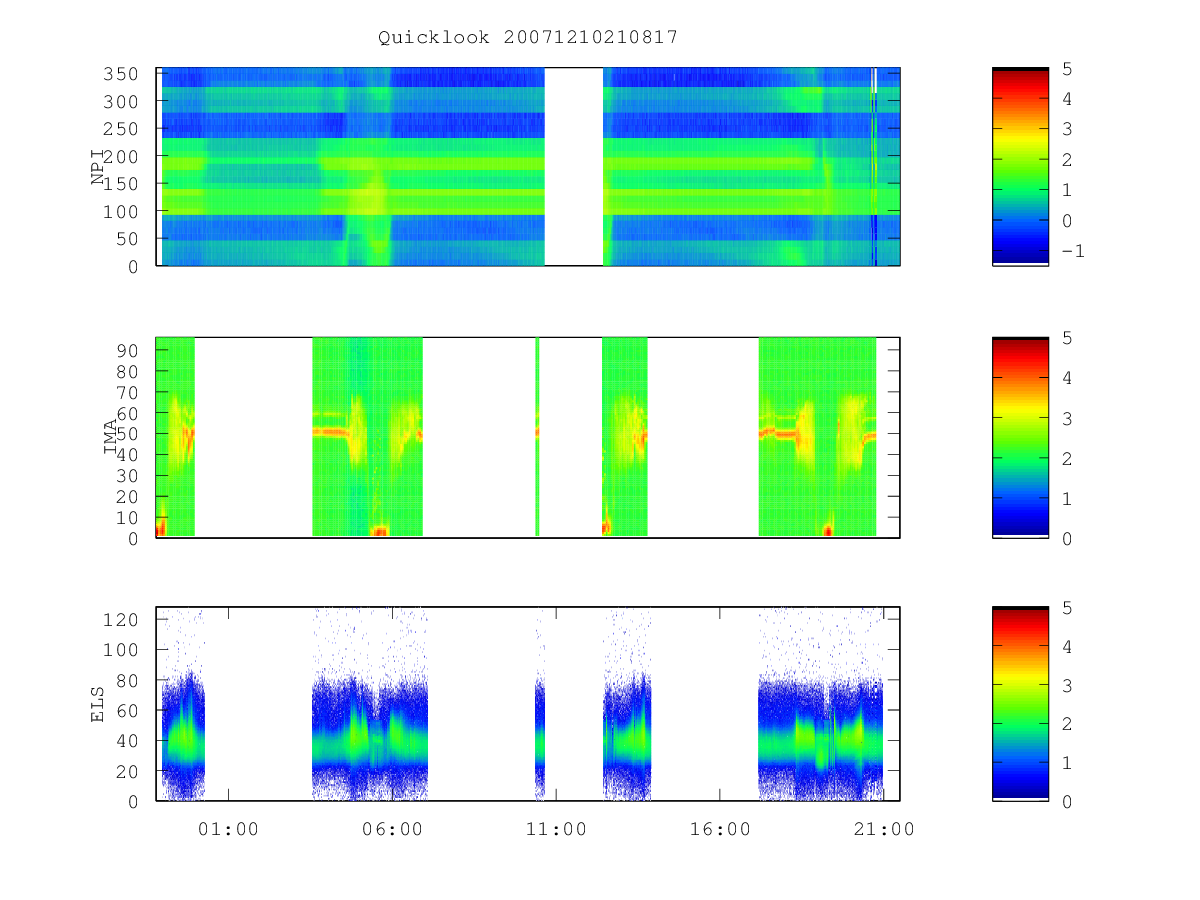The width and height of the screenshot is (1200, 900).
Task: Click the 16:00 time tick label
Action: click(x=720, y=829)
